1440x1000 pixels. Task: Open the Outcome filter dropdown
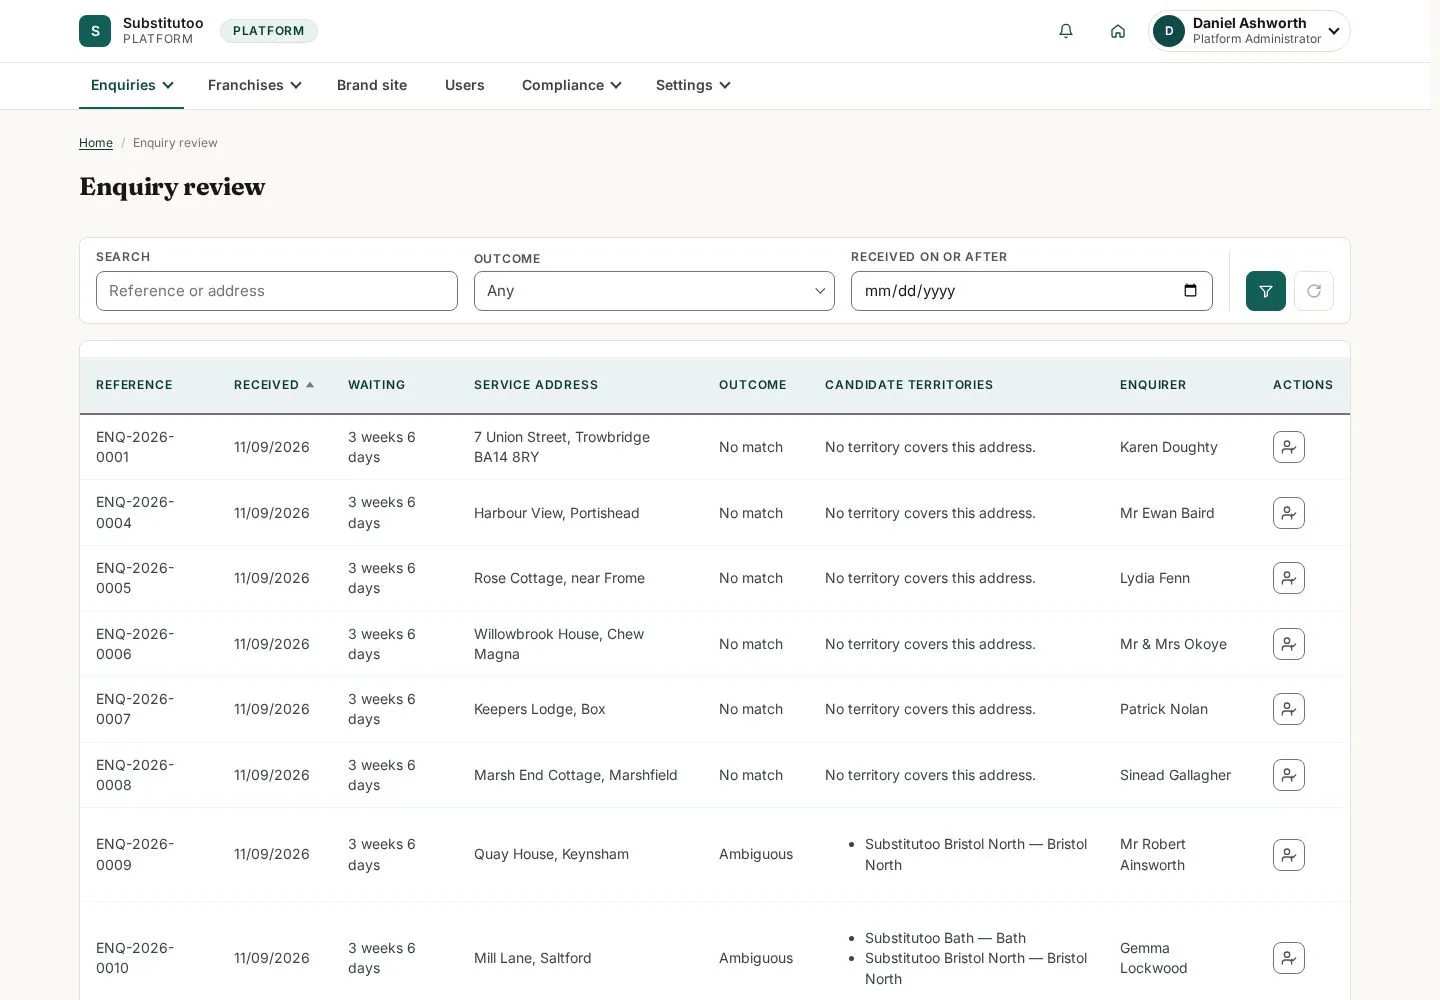coord(654,291)
